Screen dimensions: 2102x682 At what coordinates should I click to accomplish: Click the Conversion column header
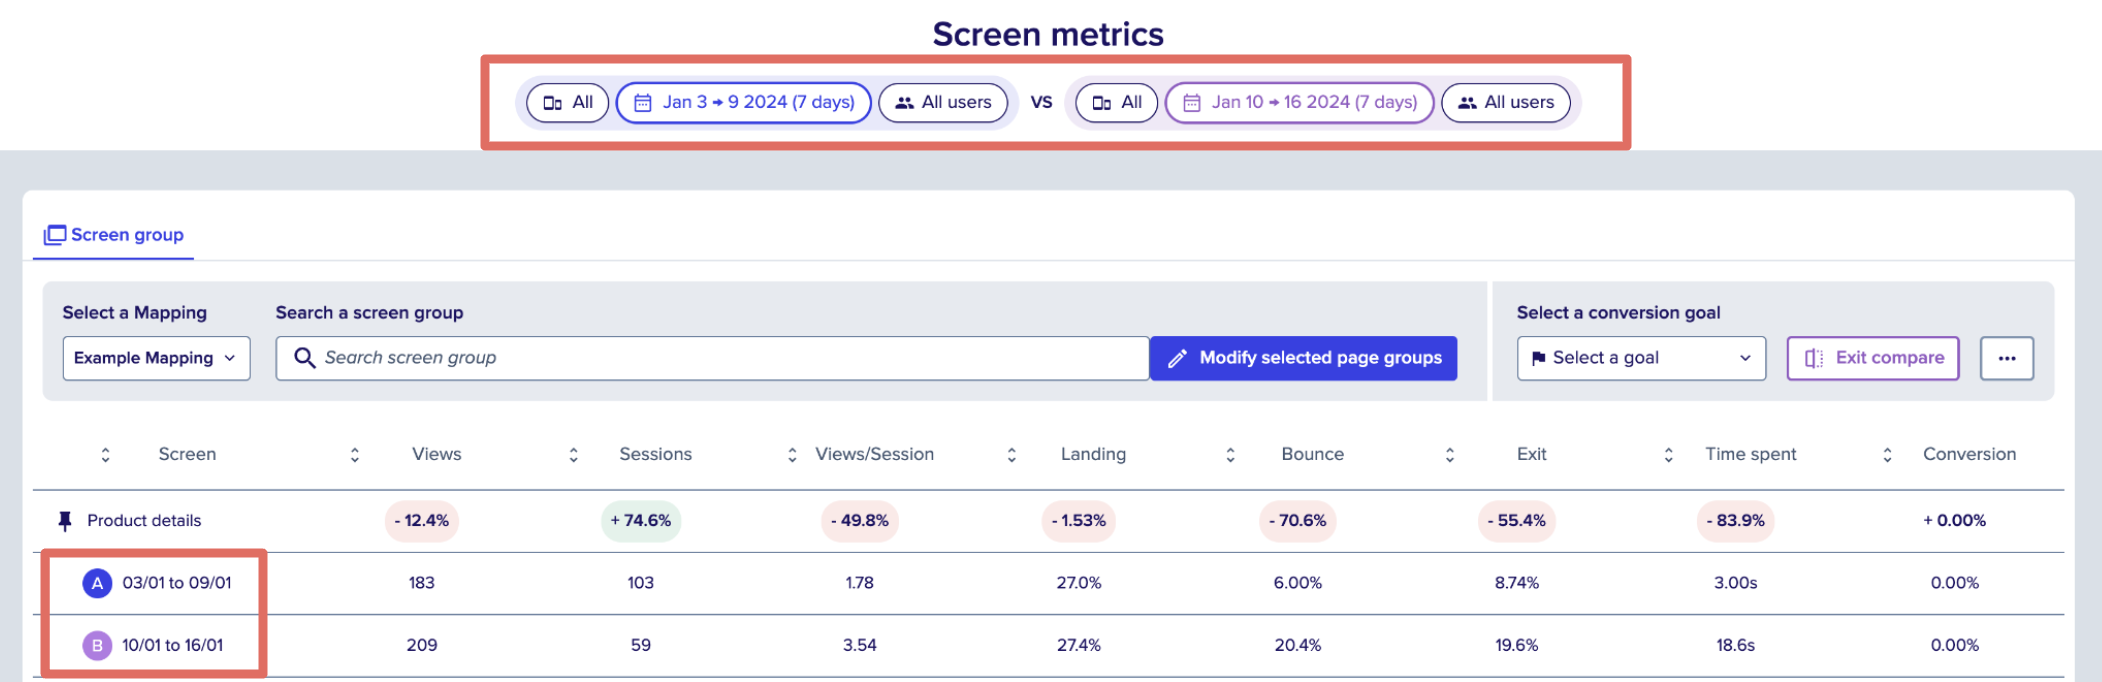(1969, 454)
